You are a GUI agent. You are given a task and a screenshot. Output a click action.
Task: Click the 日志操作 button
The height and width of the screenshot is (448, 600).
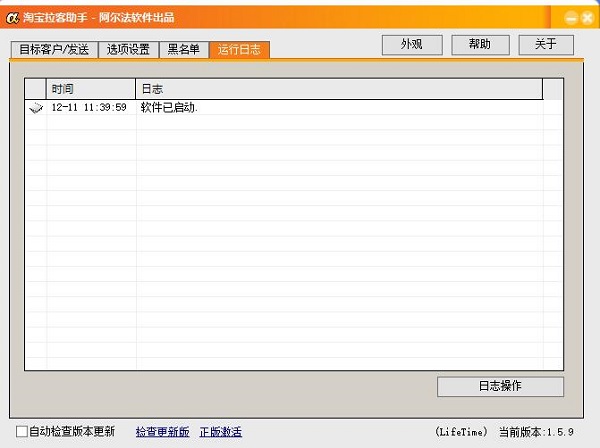[x=500, y=386]
